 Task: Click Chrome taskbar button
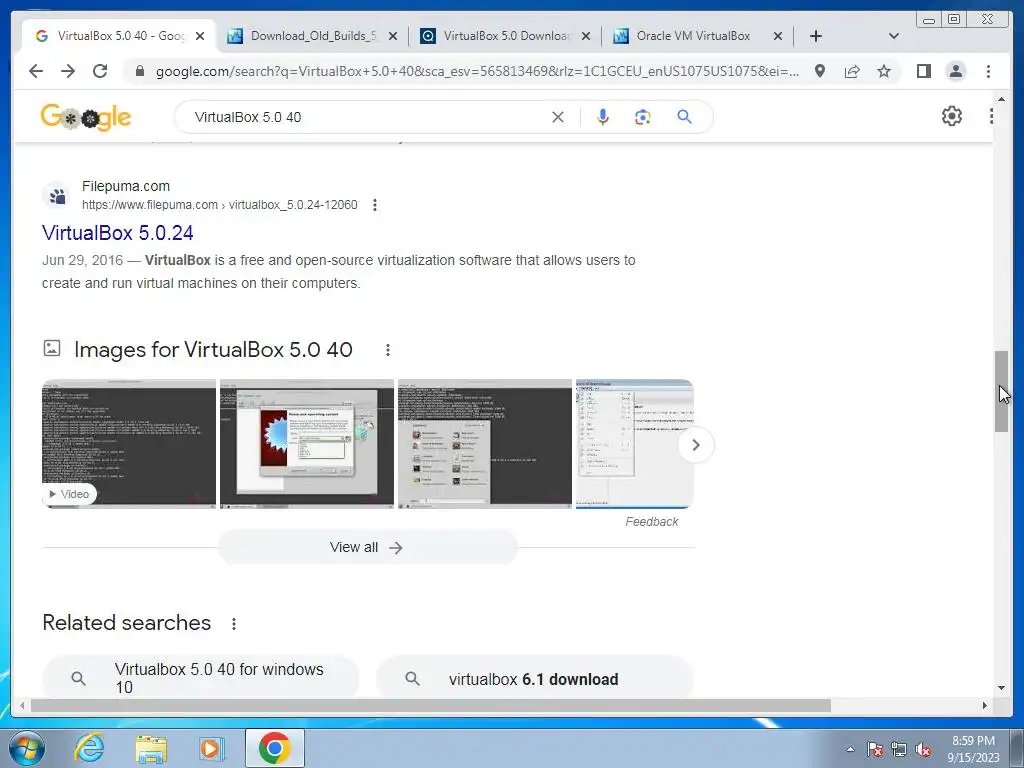(275, 748)
